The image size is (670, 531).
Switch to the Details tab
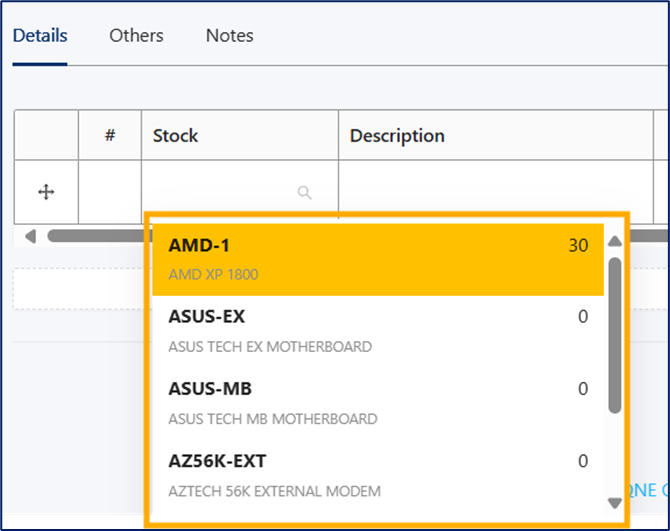40,35
